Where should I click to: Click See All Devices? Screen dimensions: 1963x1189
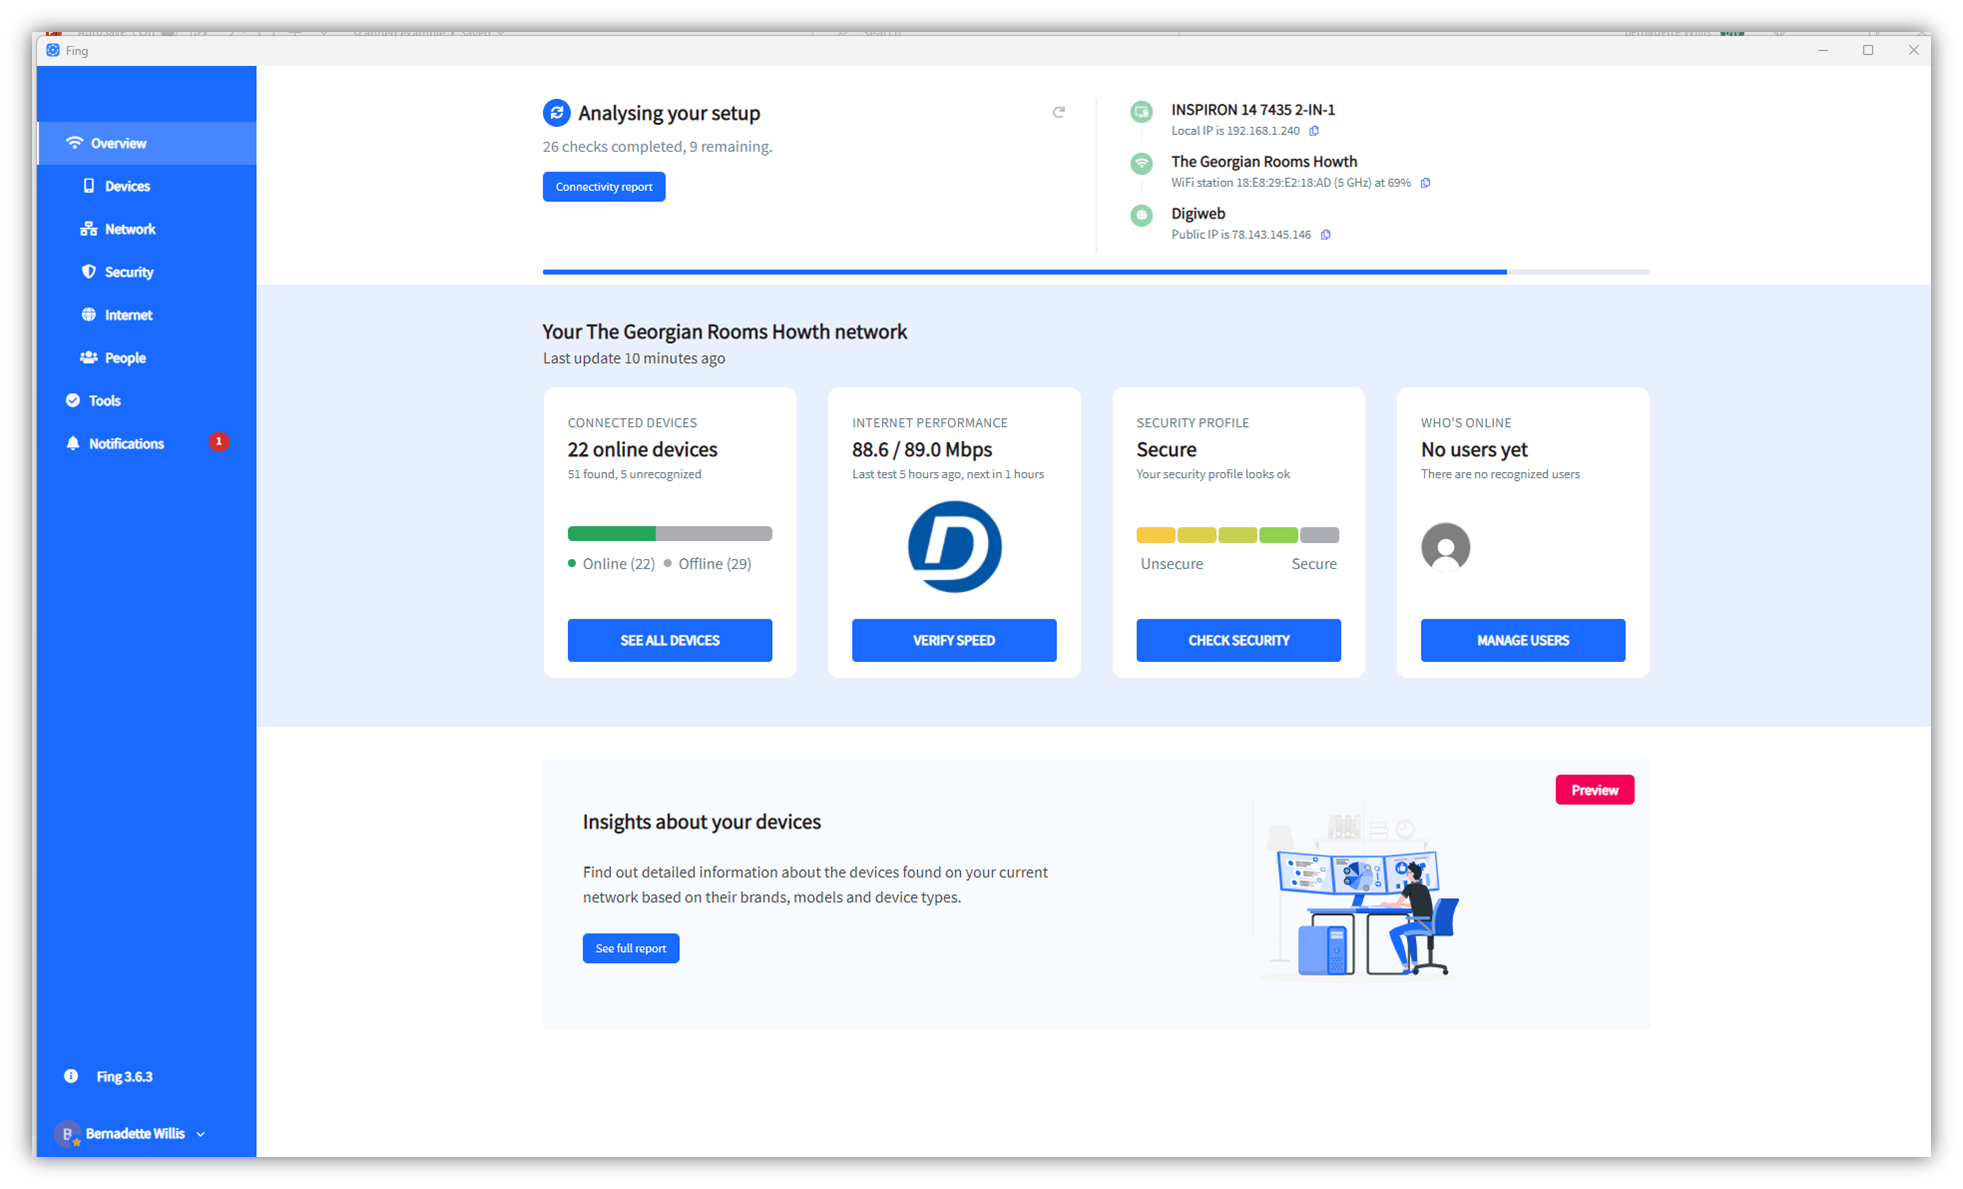pos(669,640)
